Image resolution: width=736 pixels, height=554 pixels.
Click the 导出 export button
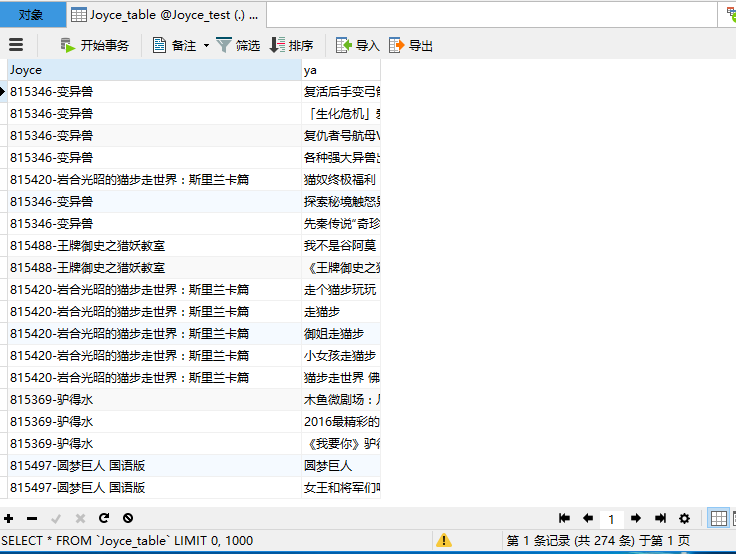pos(411,45)
